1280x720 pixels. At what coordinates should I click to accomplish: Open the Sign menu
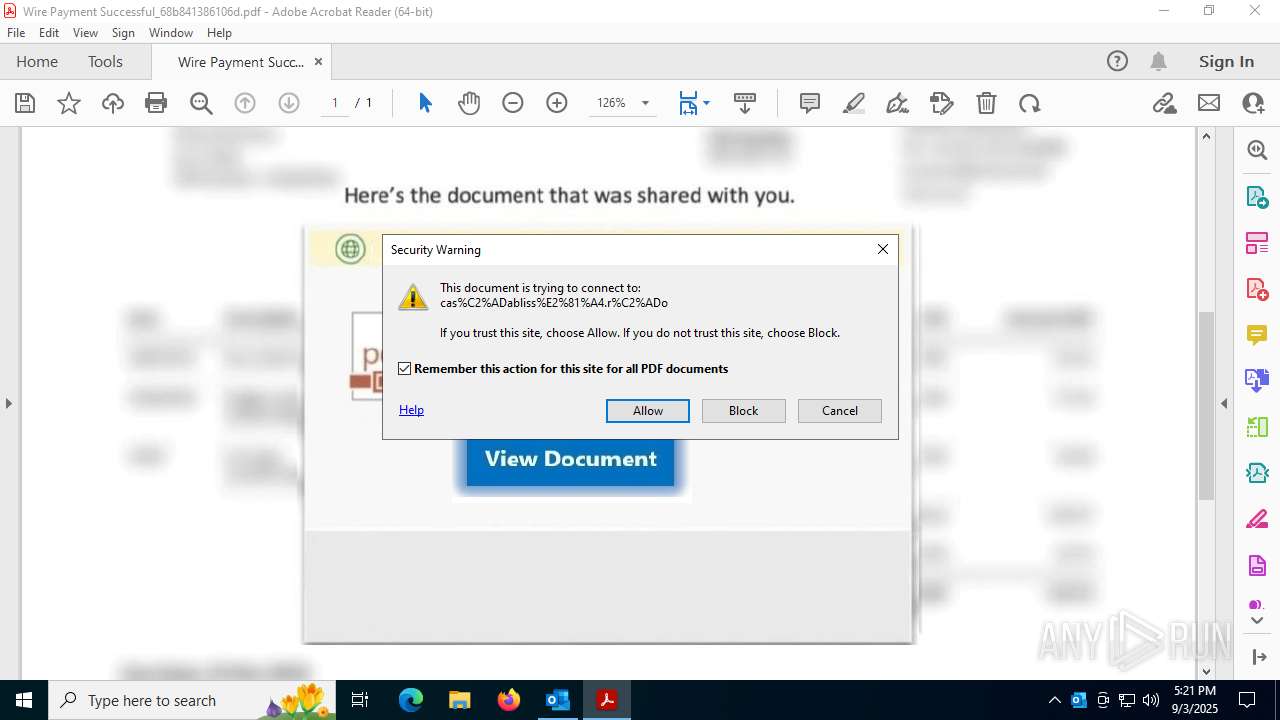[x=123, y=33]
